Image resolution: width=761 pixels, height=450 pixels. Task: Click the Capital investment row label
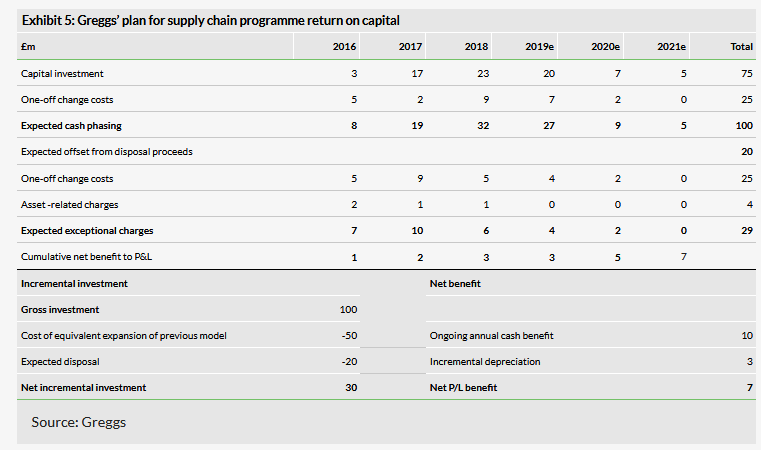tap(62, 73)
